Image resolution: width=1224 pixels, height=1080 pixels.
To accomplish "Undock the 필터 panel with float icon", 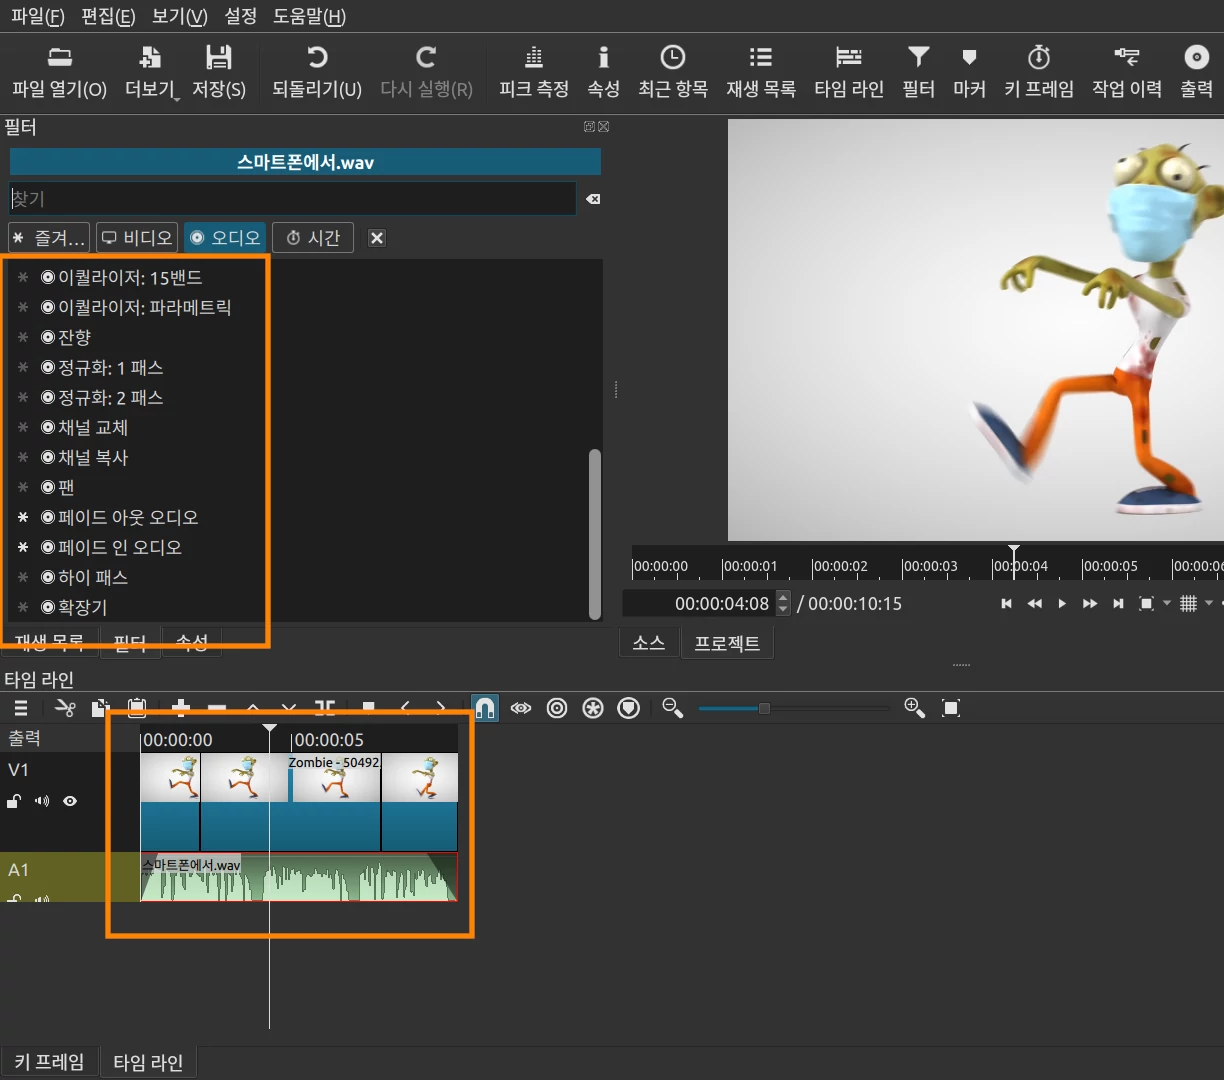I will pyautogui.click(x=589, y=127).
